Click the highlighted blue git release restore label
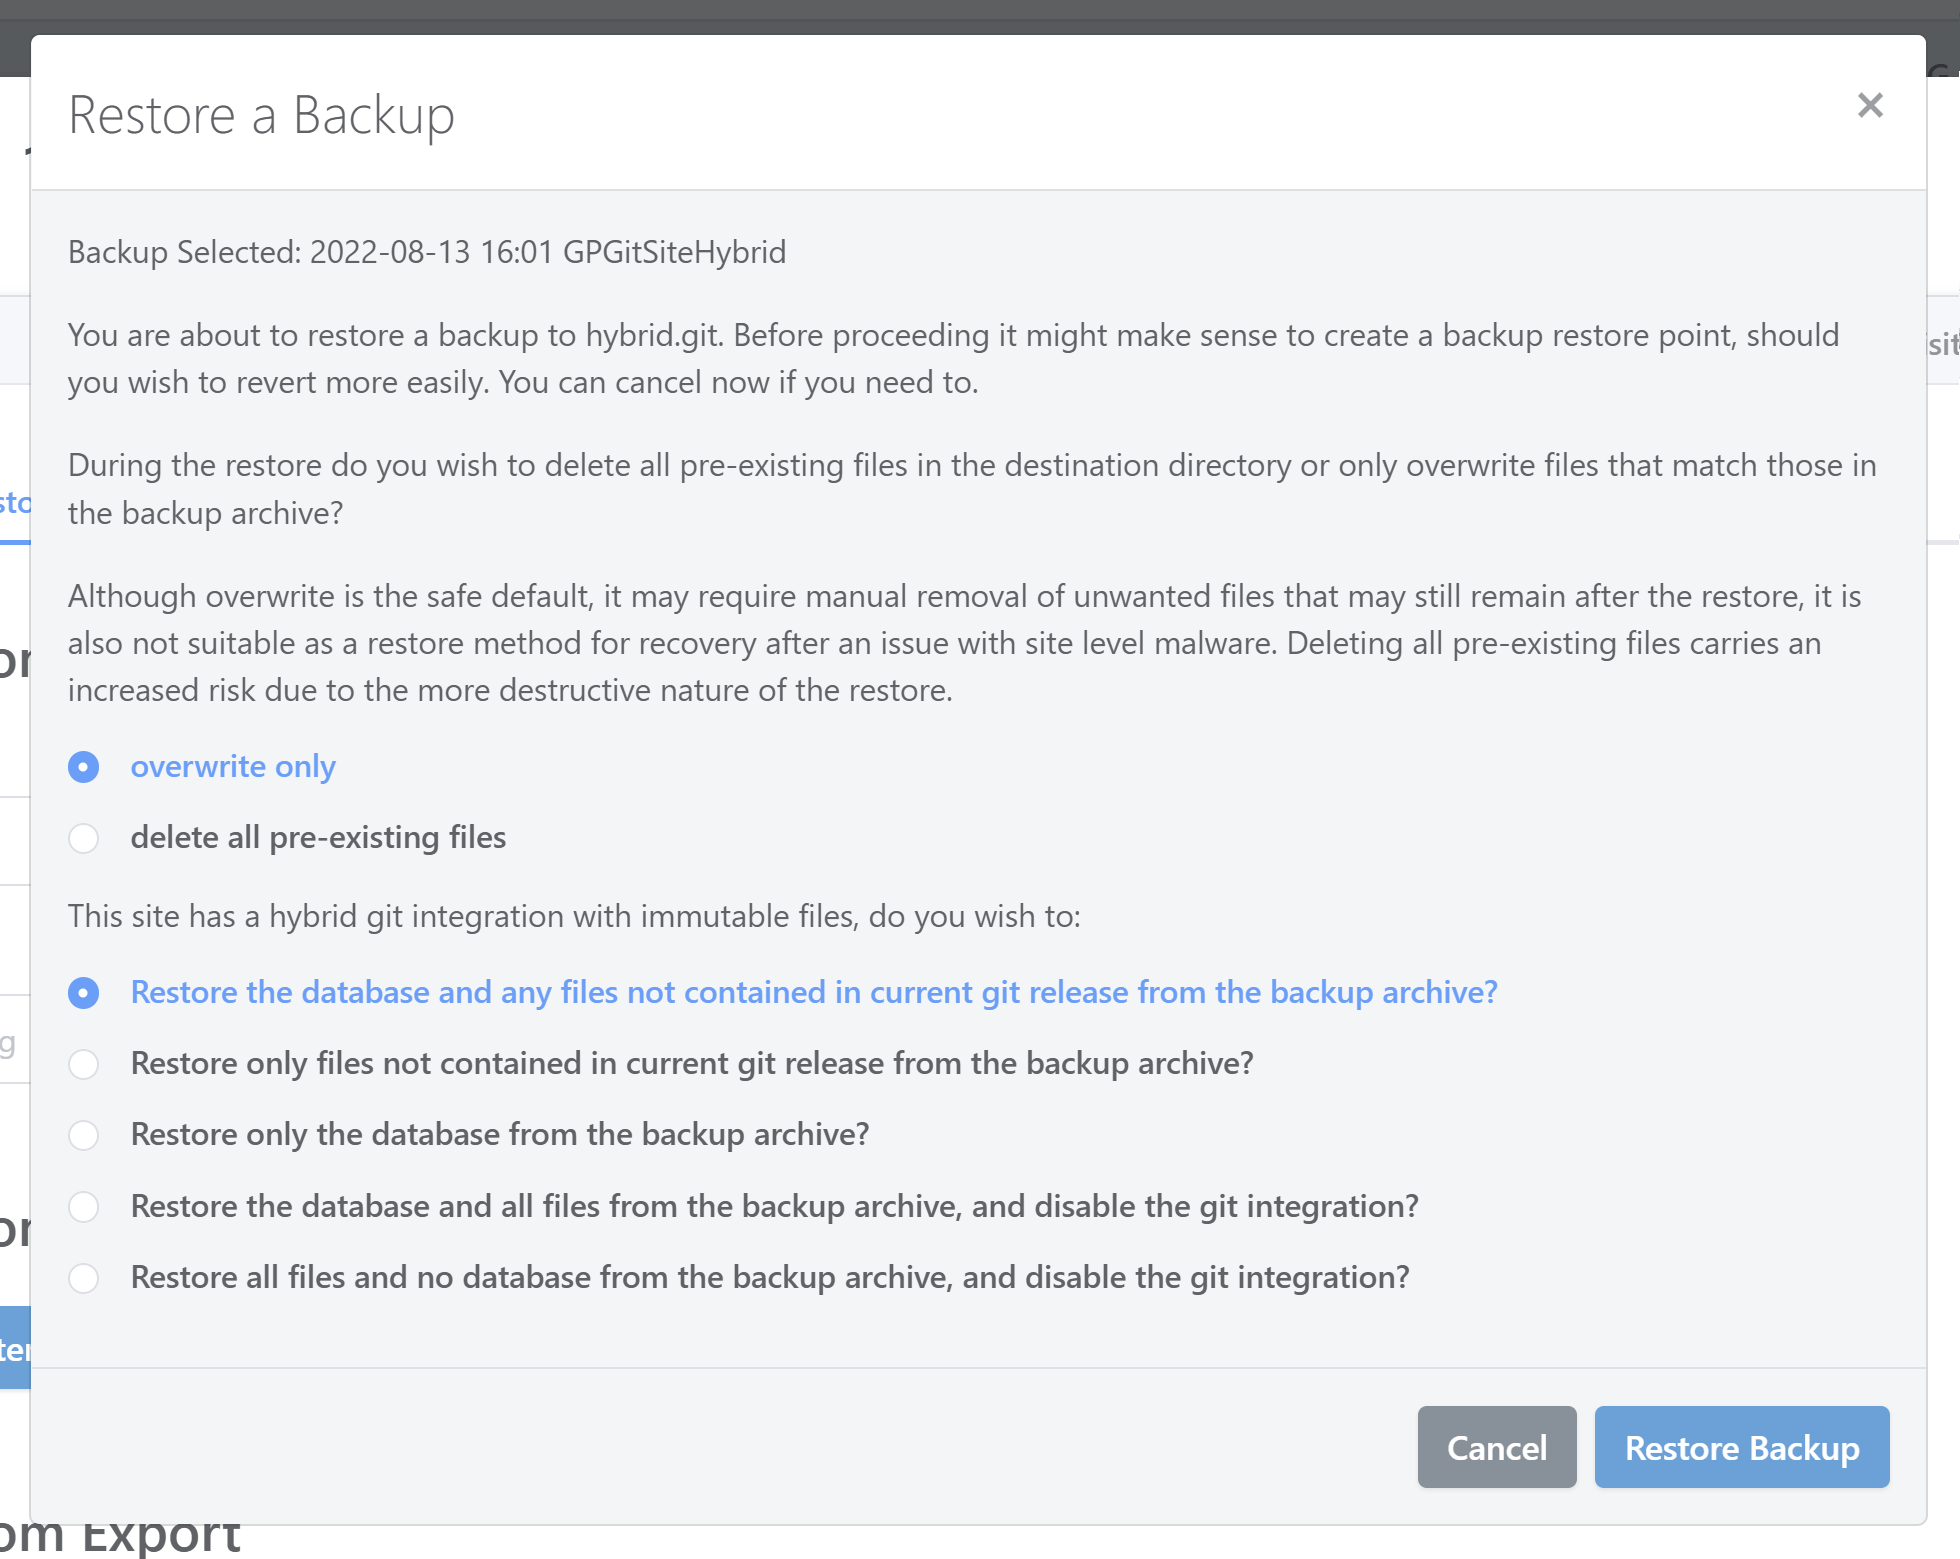1960x1559 pixels. coord(813,993)
